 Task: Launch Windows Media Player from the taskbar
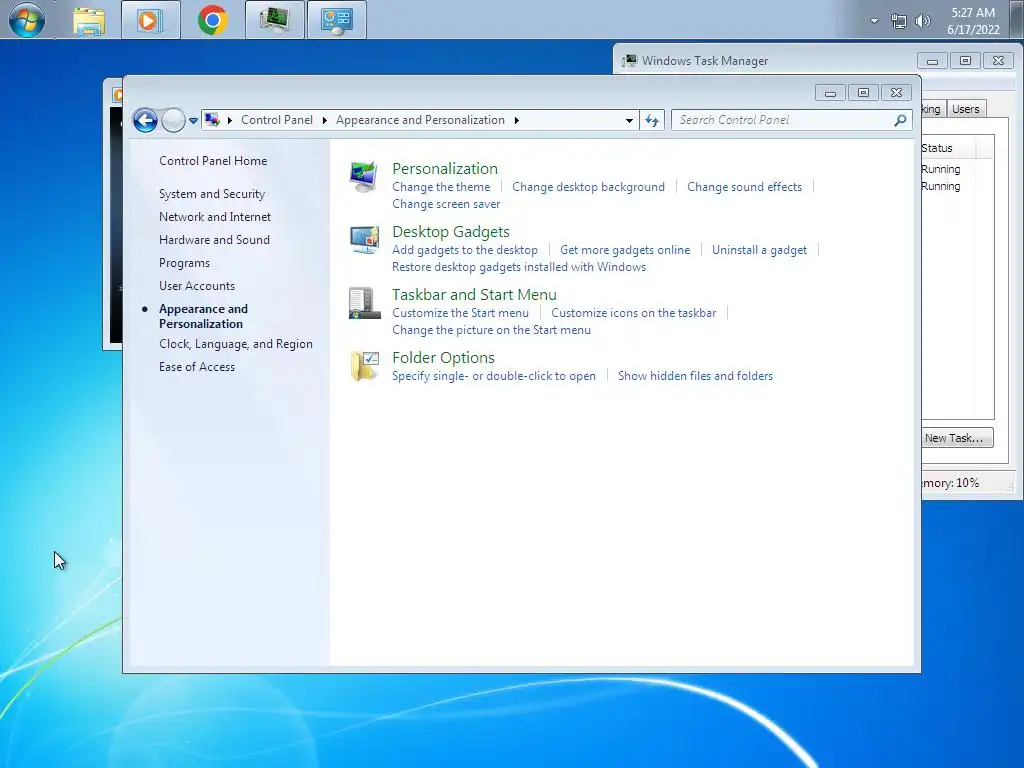tap(150, 20)
